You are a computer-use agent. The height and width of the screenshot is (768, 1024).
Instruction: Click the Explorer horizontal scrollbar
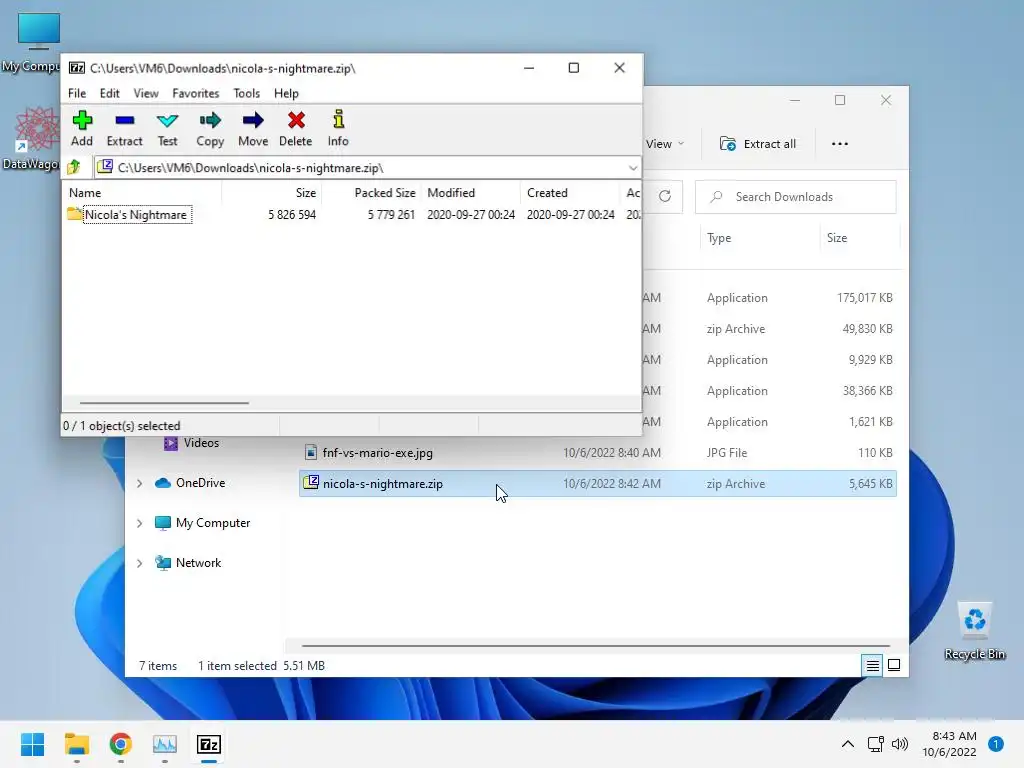point(596,646)
